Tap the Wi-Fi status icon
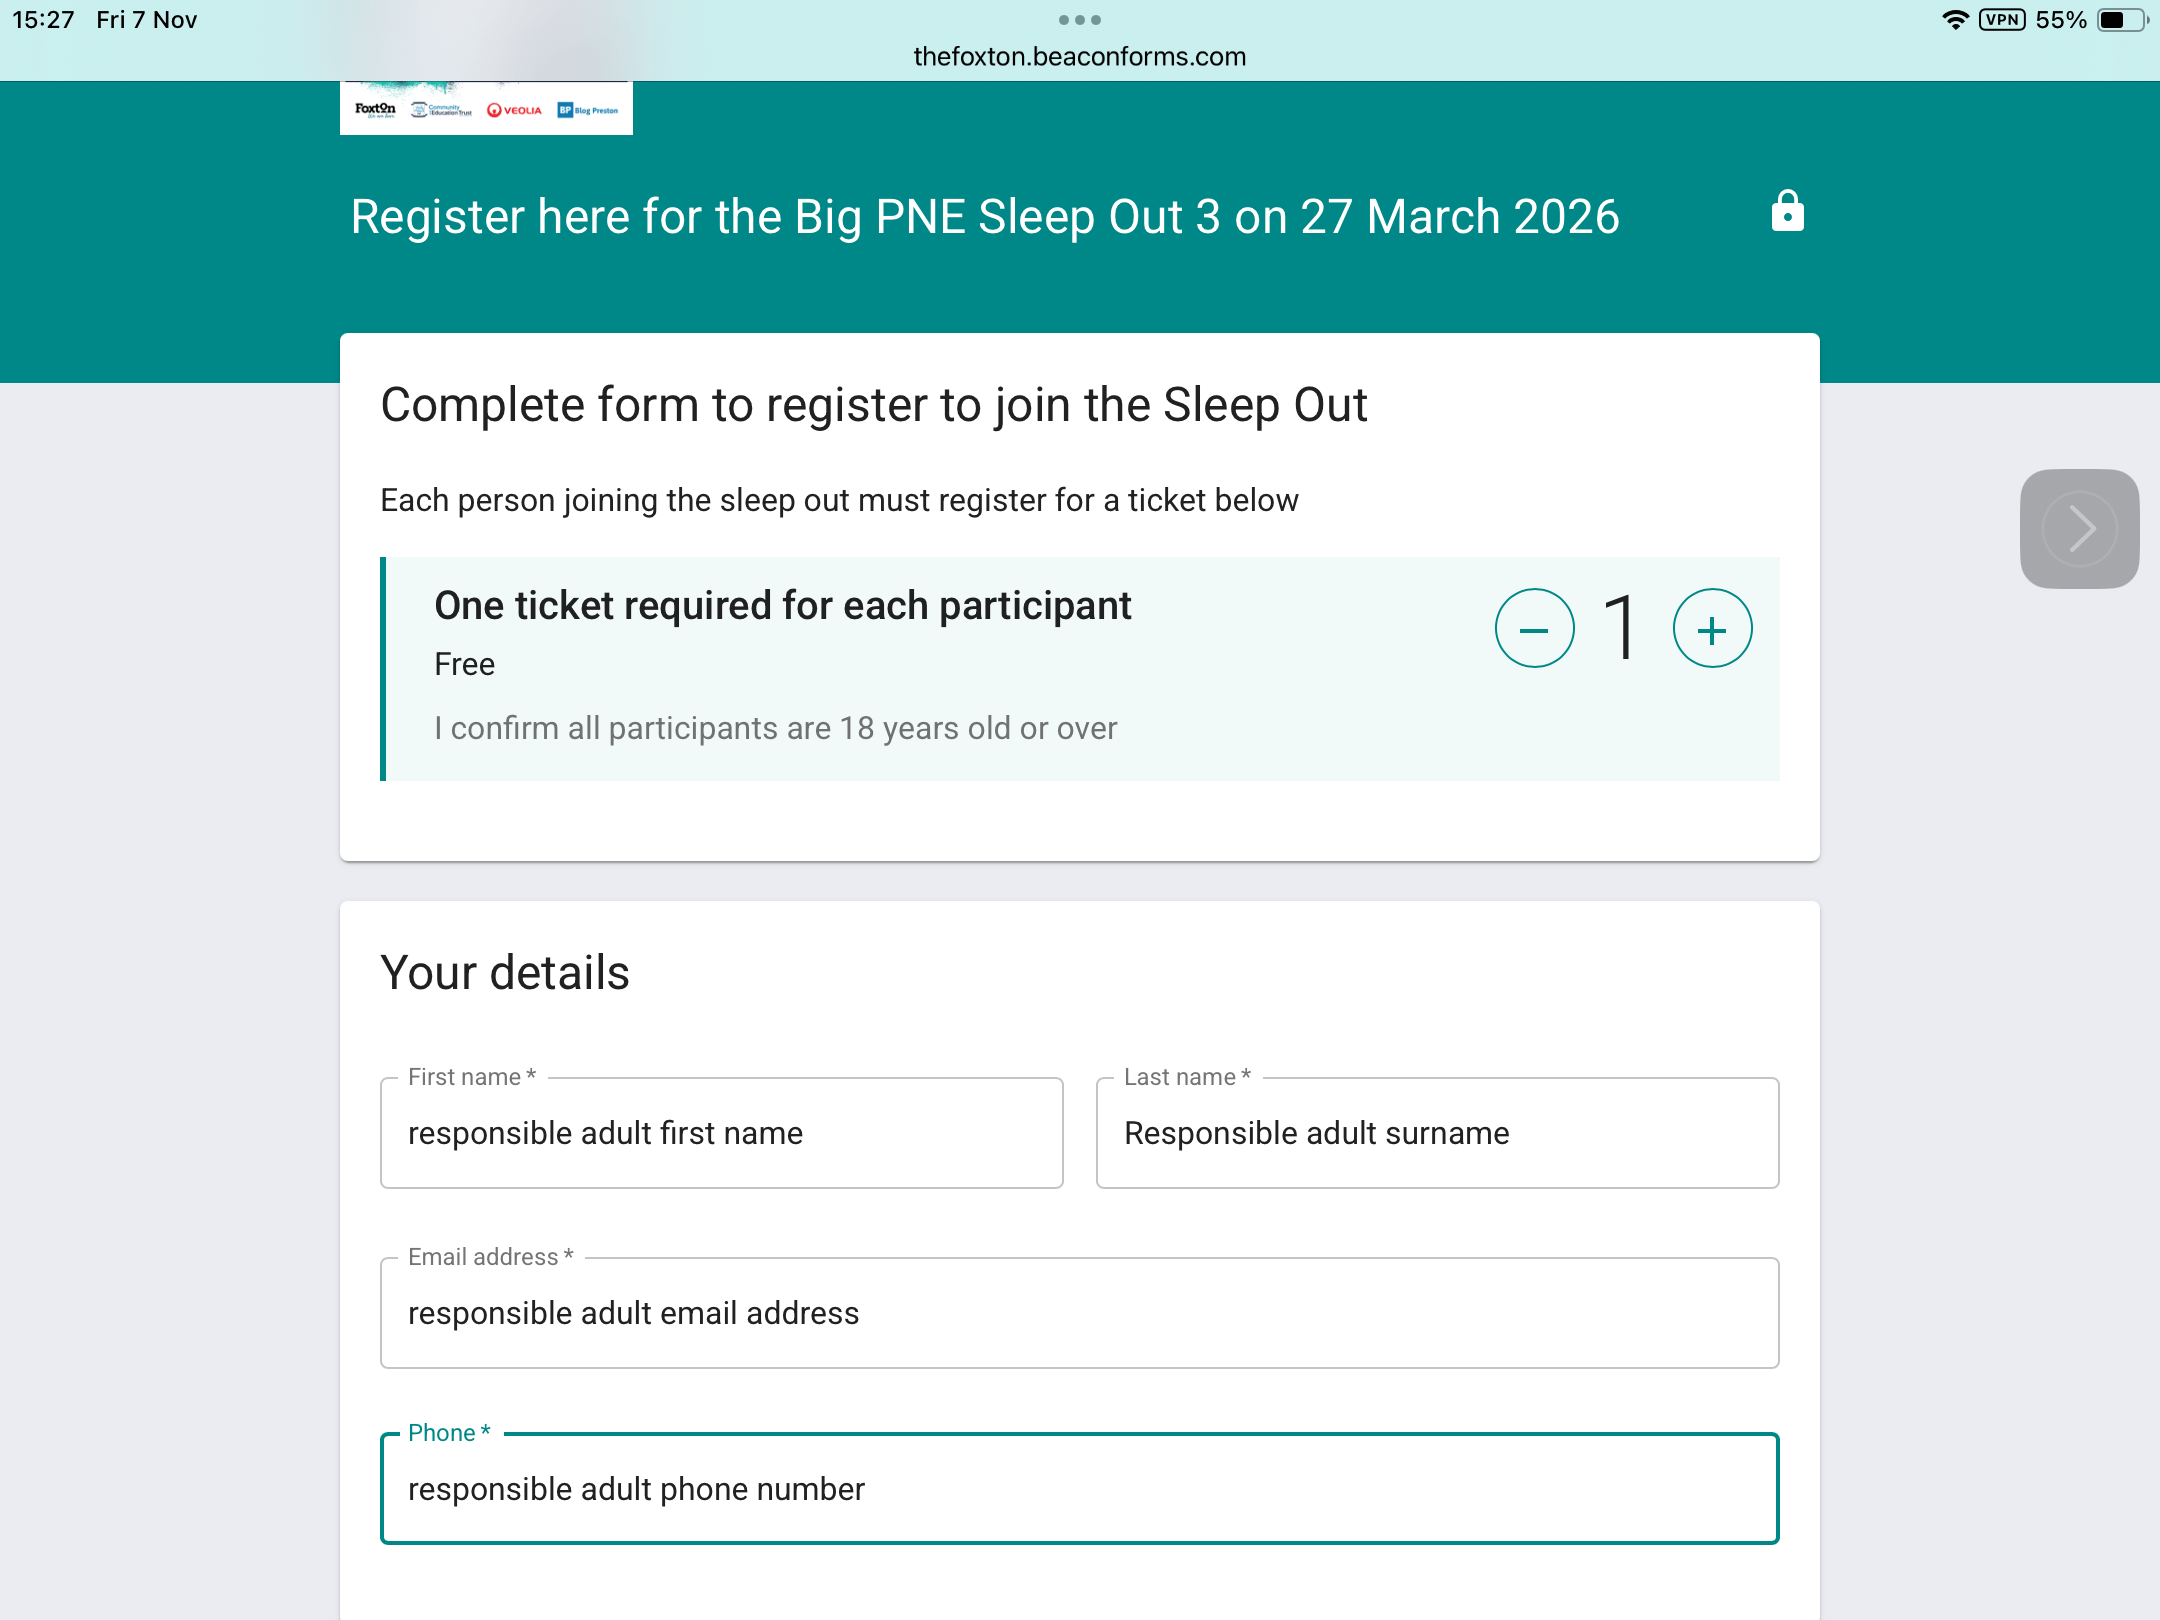 click(x=1955, y=20)
